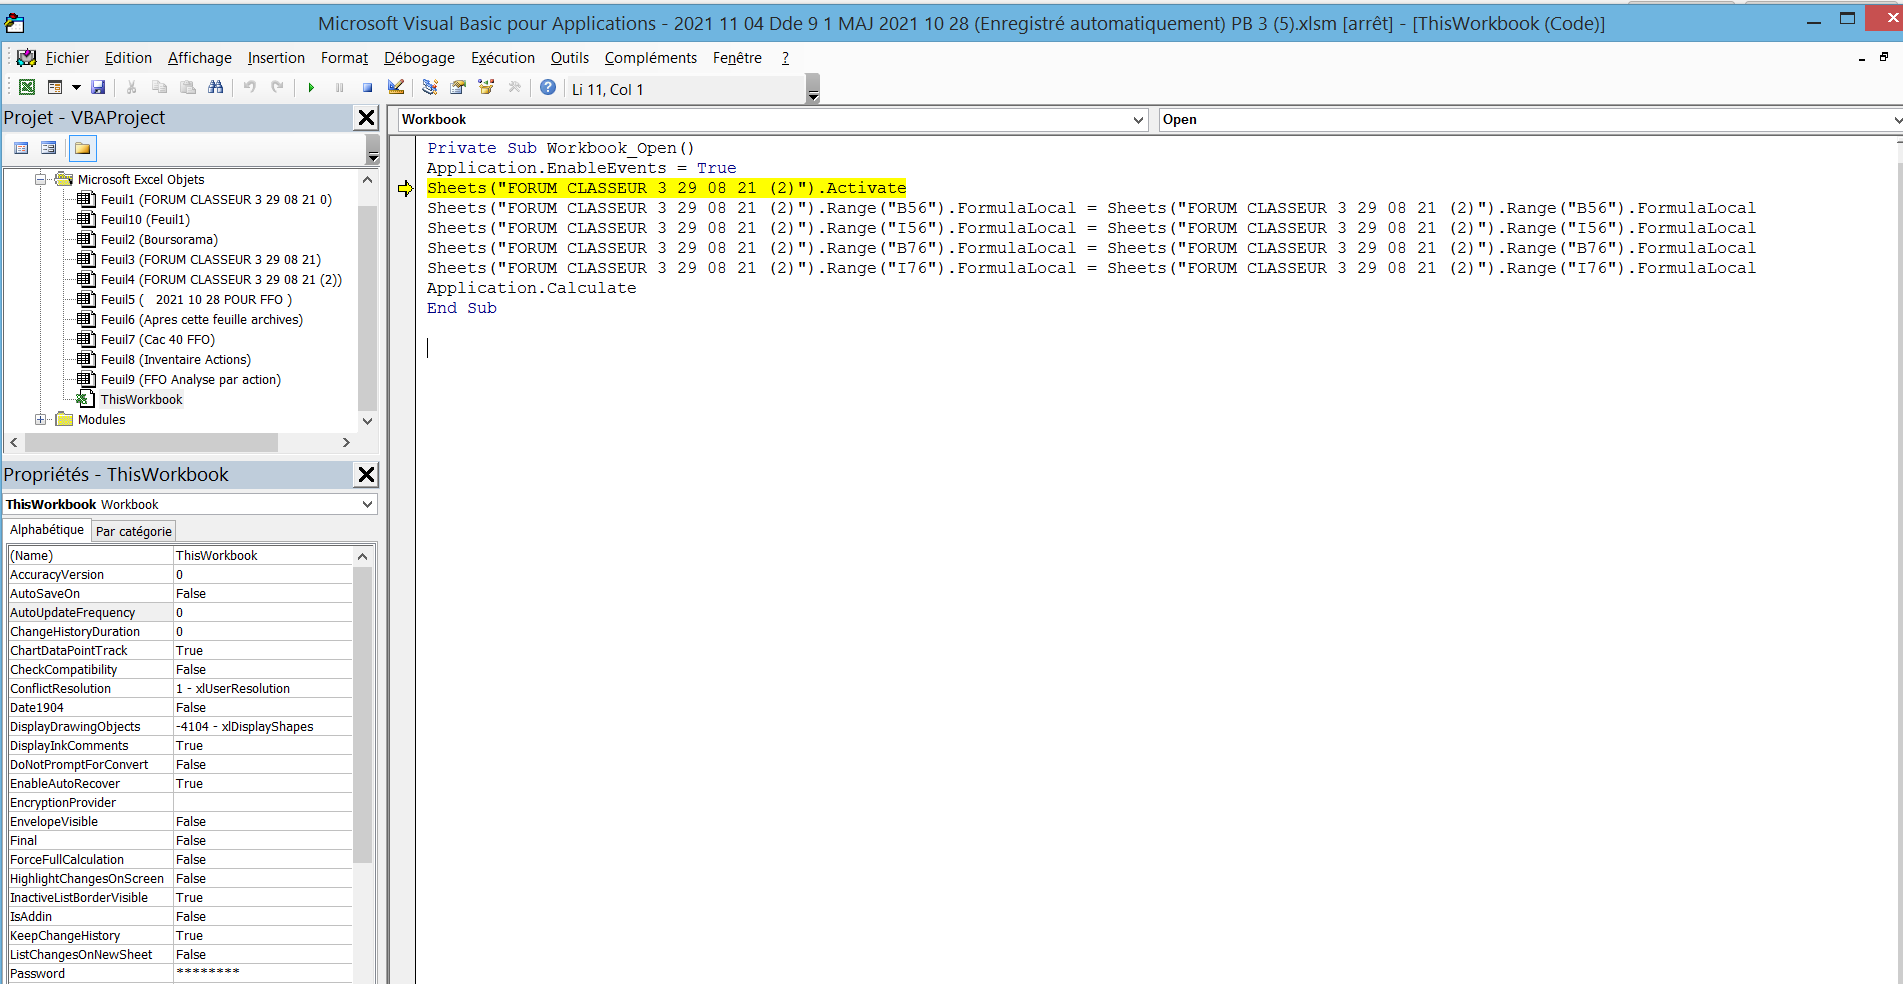Toggle Design Mode icon in toolbar
Image resolution: width=1903 pixels, height=984 pixels.
396,88
